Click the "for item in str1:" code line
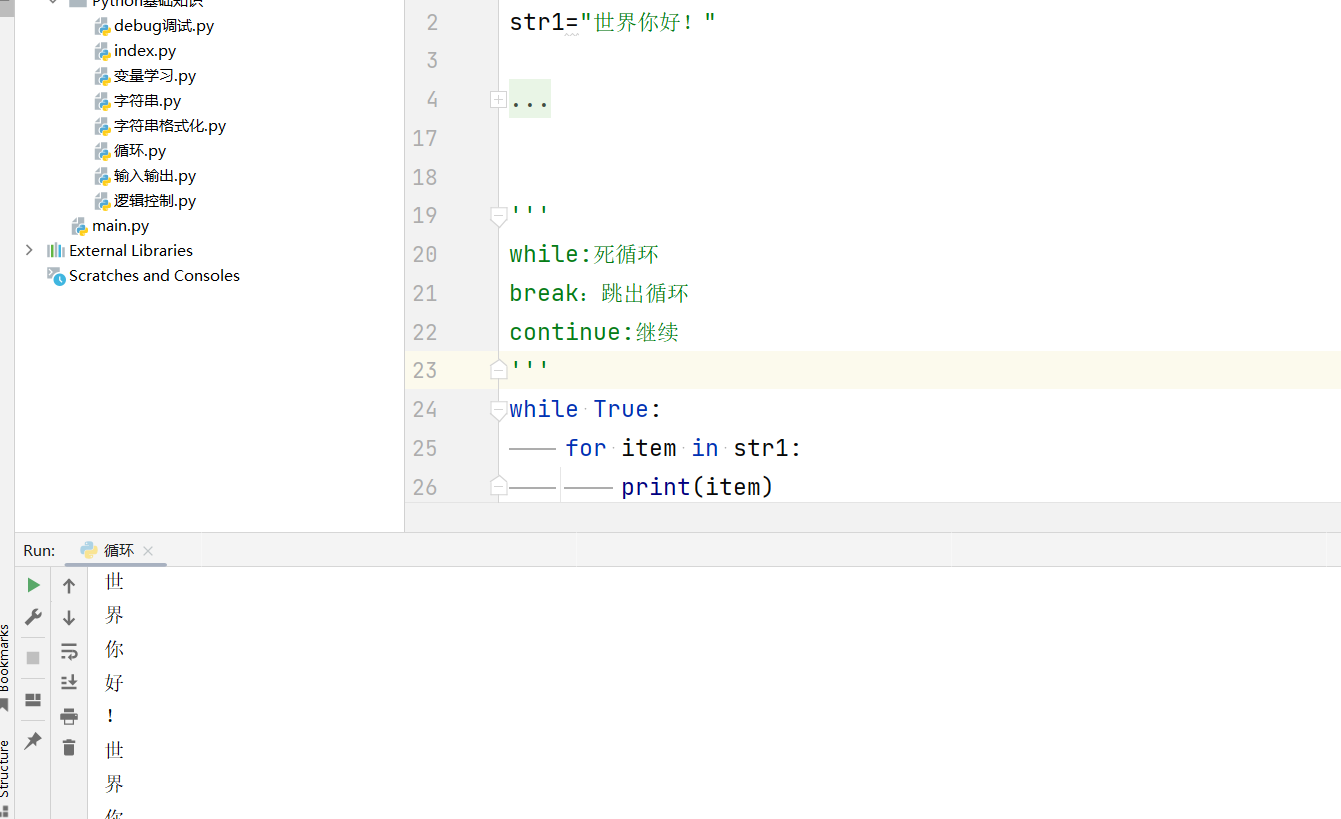 683,448
